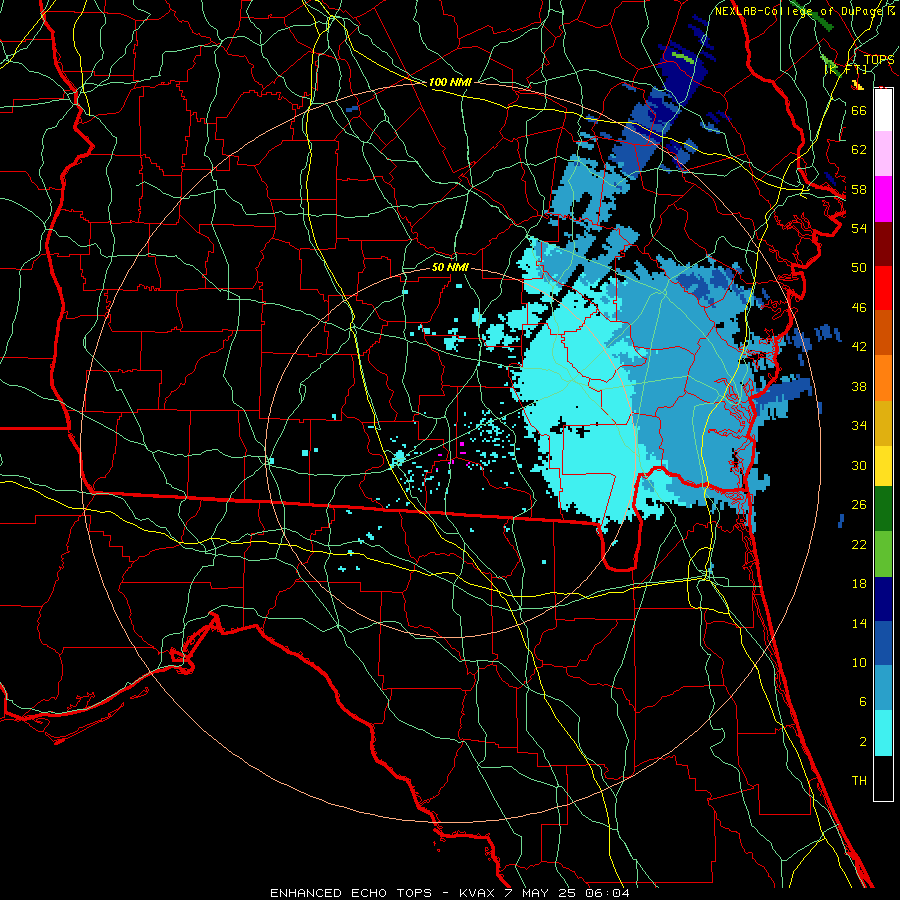Image resolution: width=900 pixels, height=900 pixels.
Task: Select the 26 legend value
Action: tap(859, 505)
